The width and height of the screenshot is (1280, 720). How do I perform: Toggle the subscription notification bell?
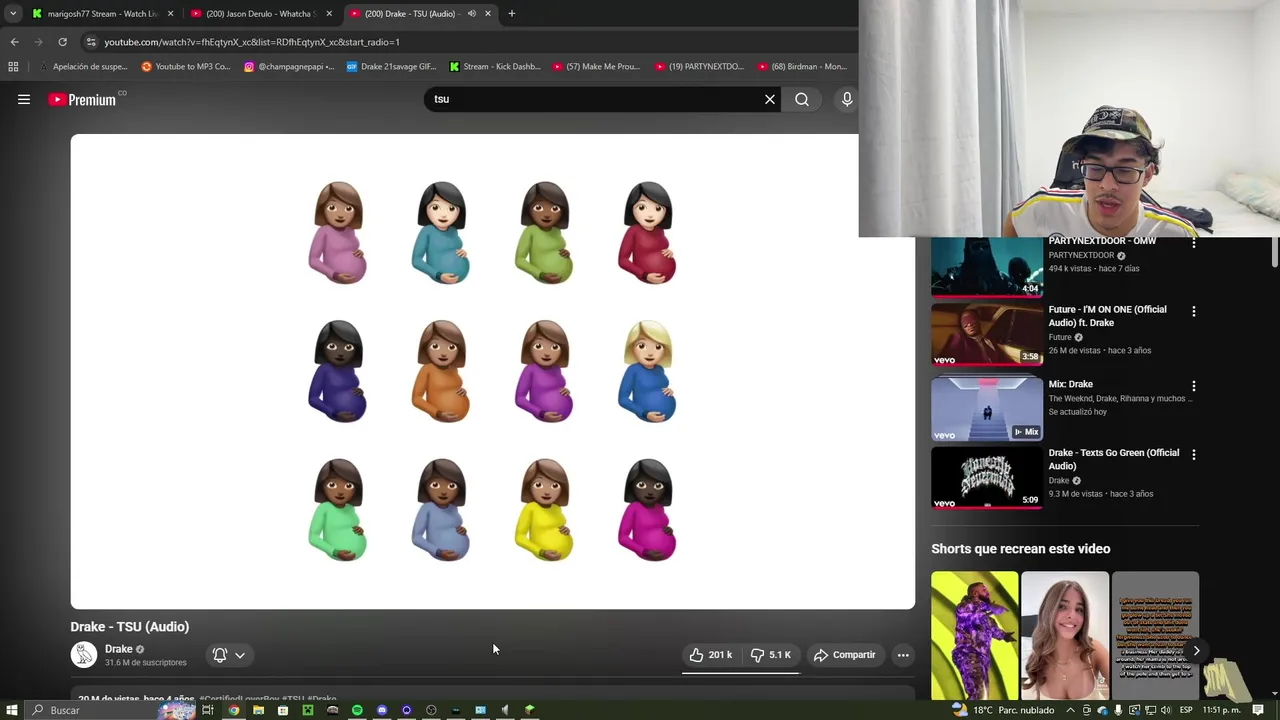click(220, 655)
